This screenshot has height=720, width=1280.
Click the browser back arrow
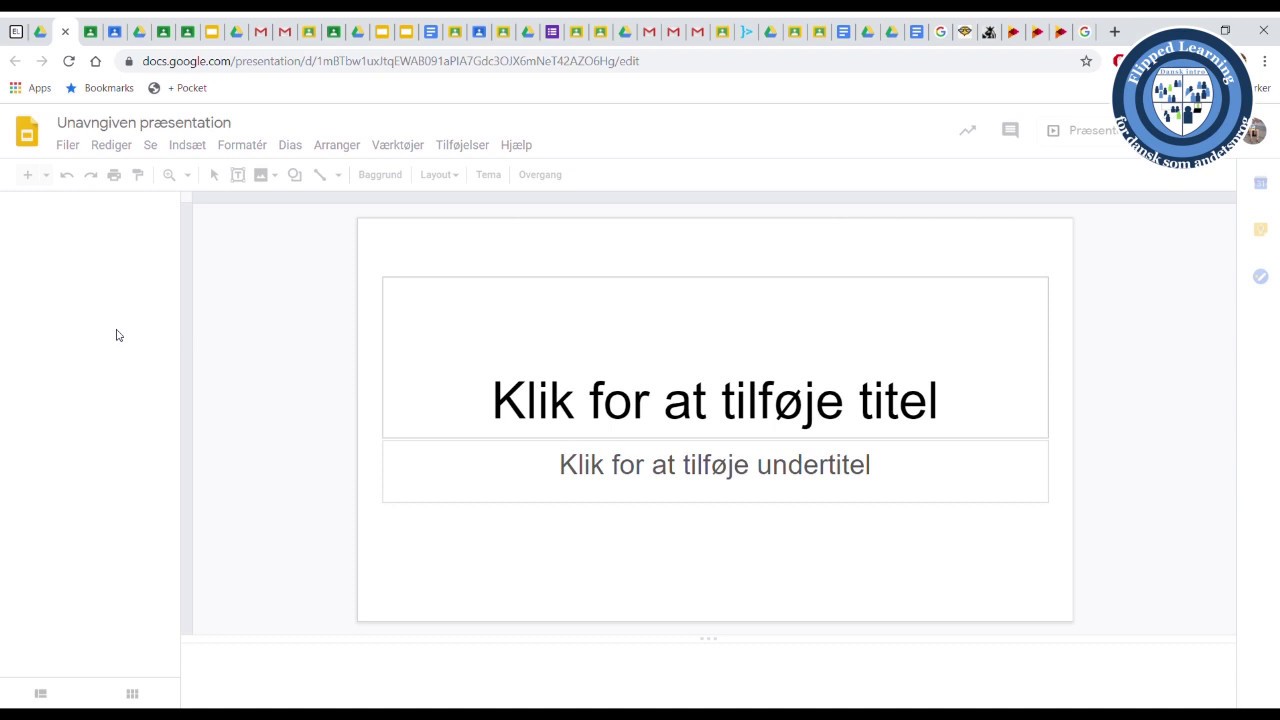click(15, 61)
